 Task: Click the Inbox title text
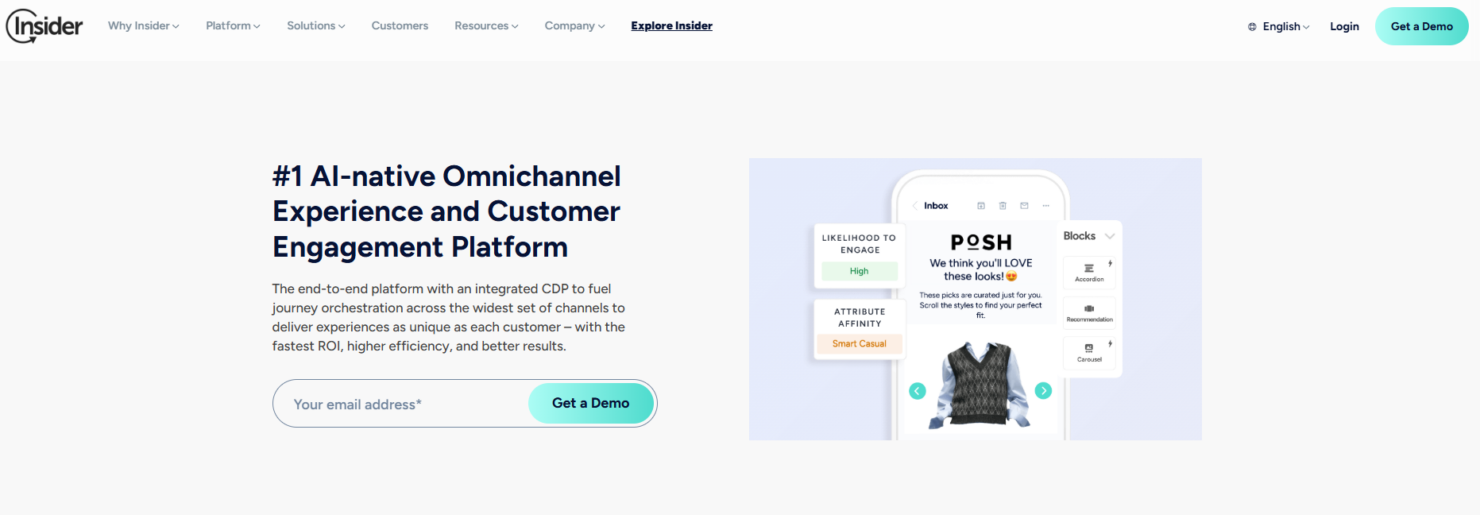[936, 206]
